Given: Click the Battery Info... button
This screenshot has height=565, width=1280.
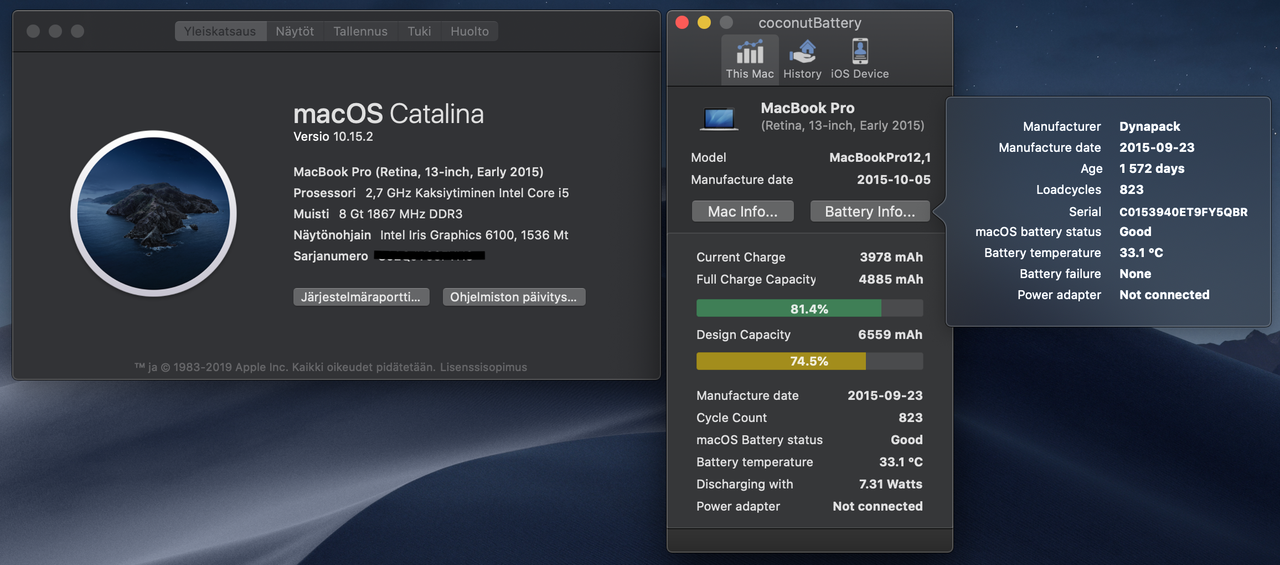Looking at the screenshot, I should pos(870,211).
